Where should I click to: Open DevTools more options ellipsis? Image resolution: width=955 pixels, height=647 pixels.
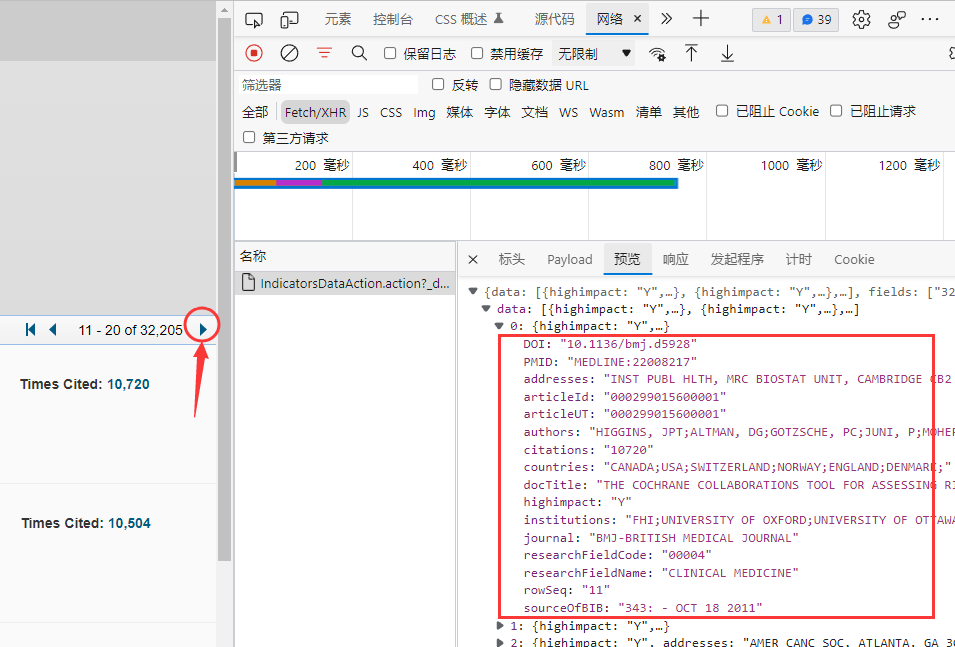tap(930, 19)
